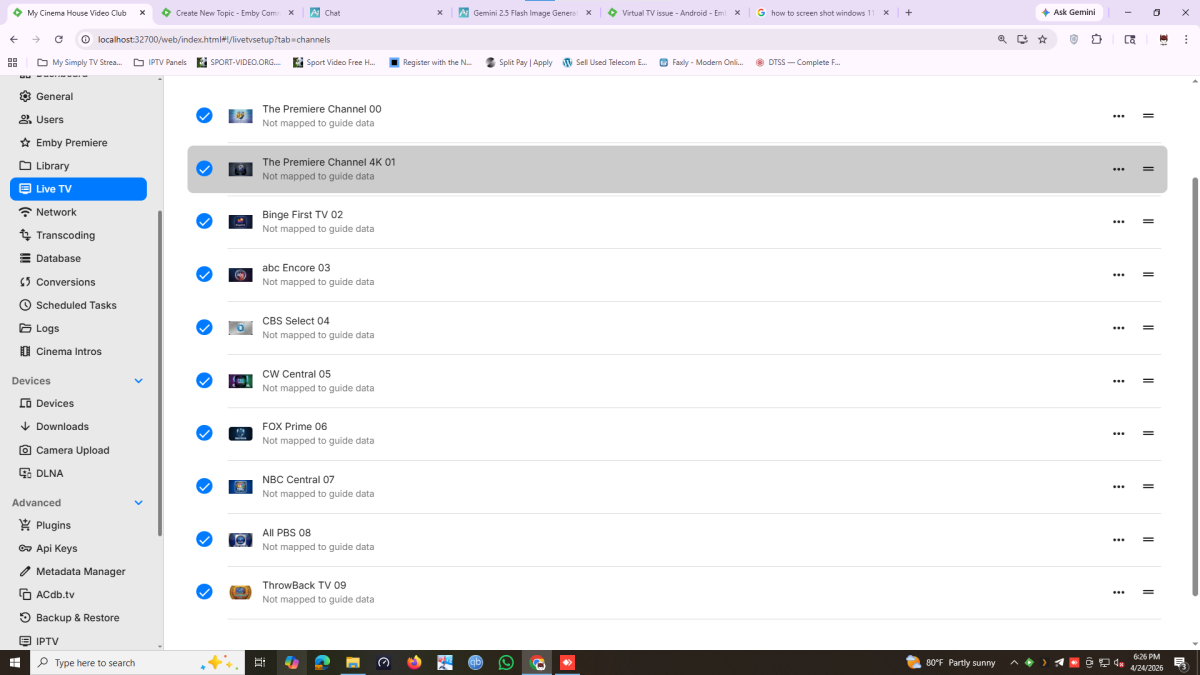
Task: Collapse the Advanced section chevron
Action: coord(138,503)
